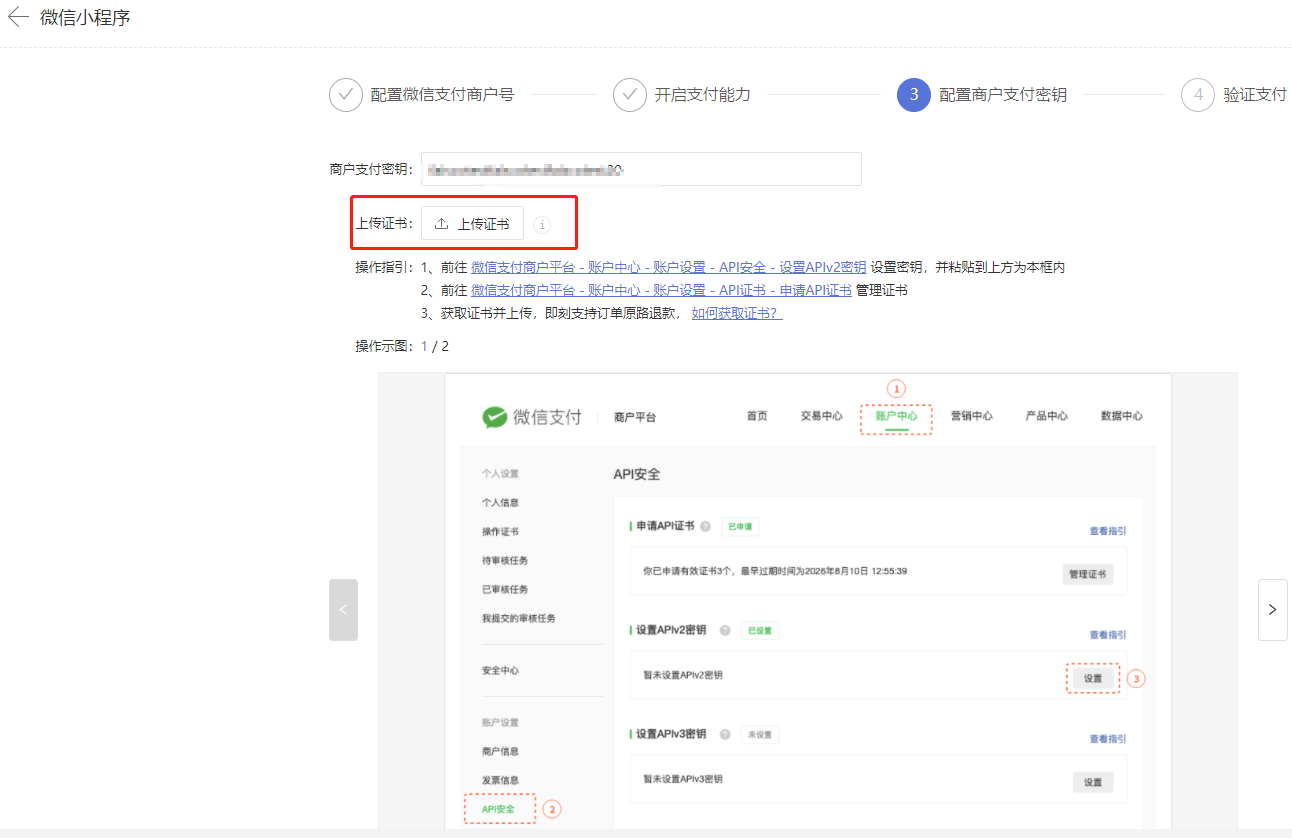
Task: Click the back arrow beside 微信小程序
Action: tap(18, 17)
